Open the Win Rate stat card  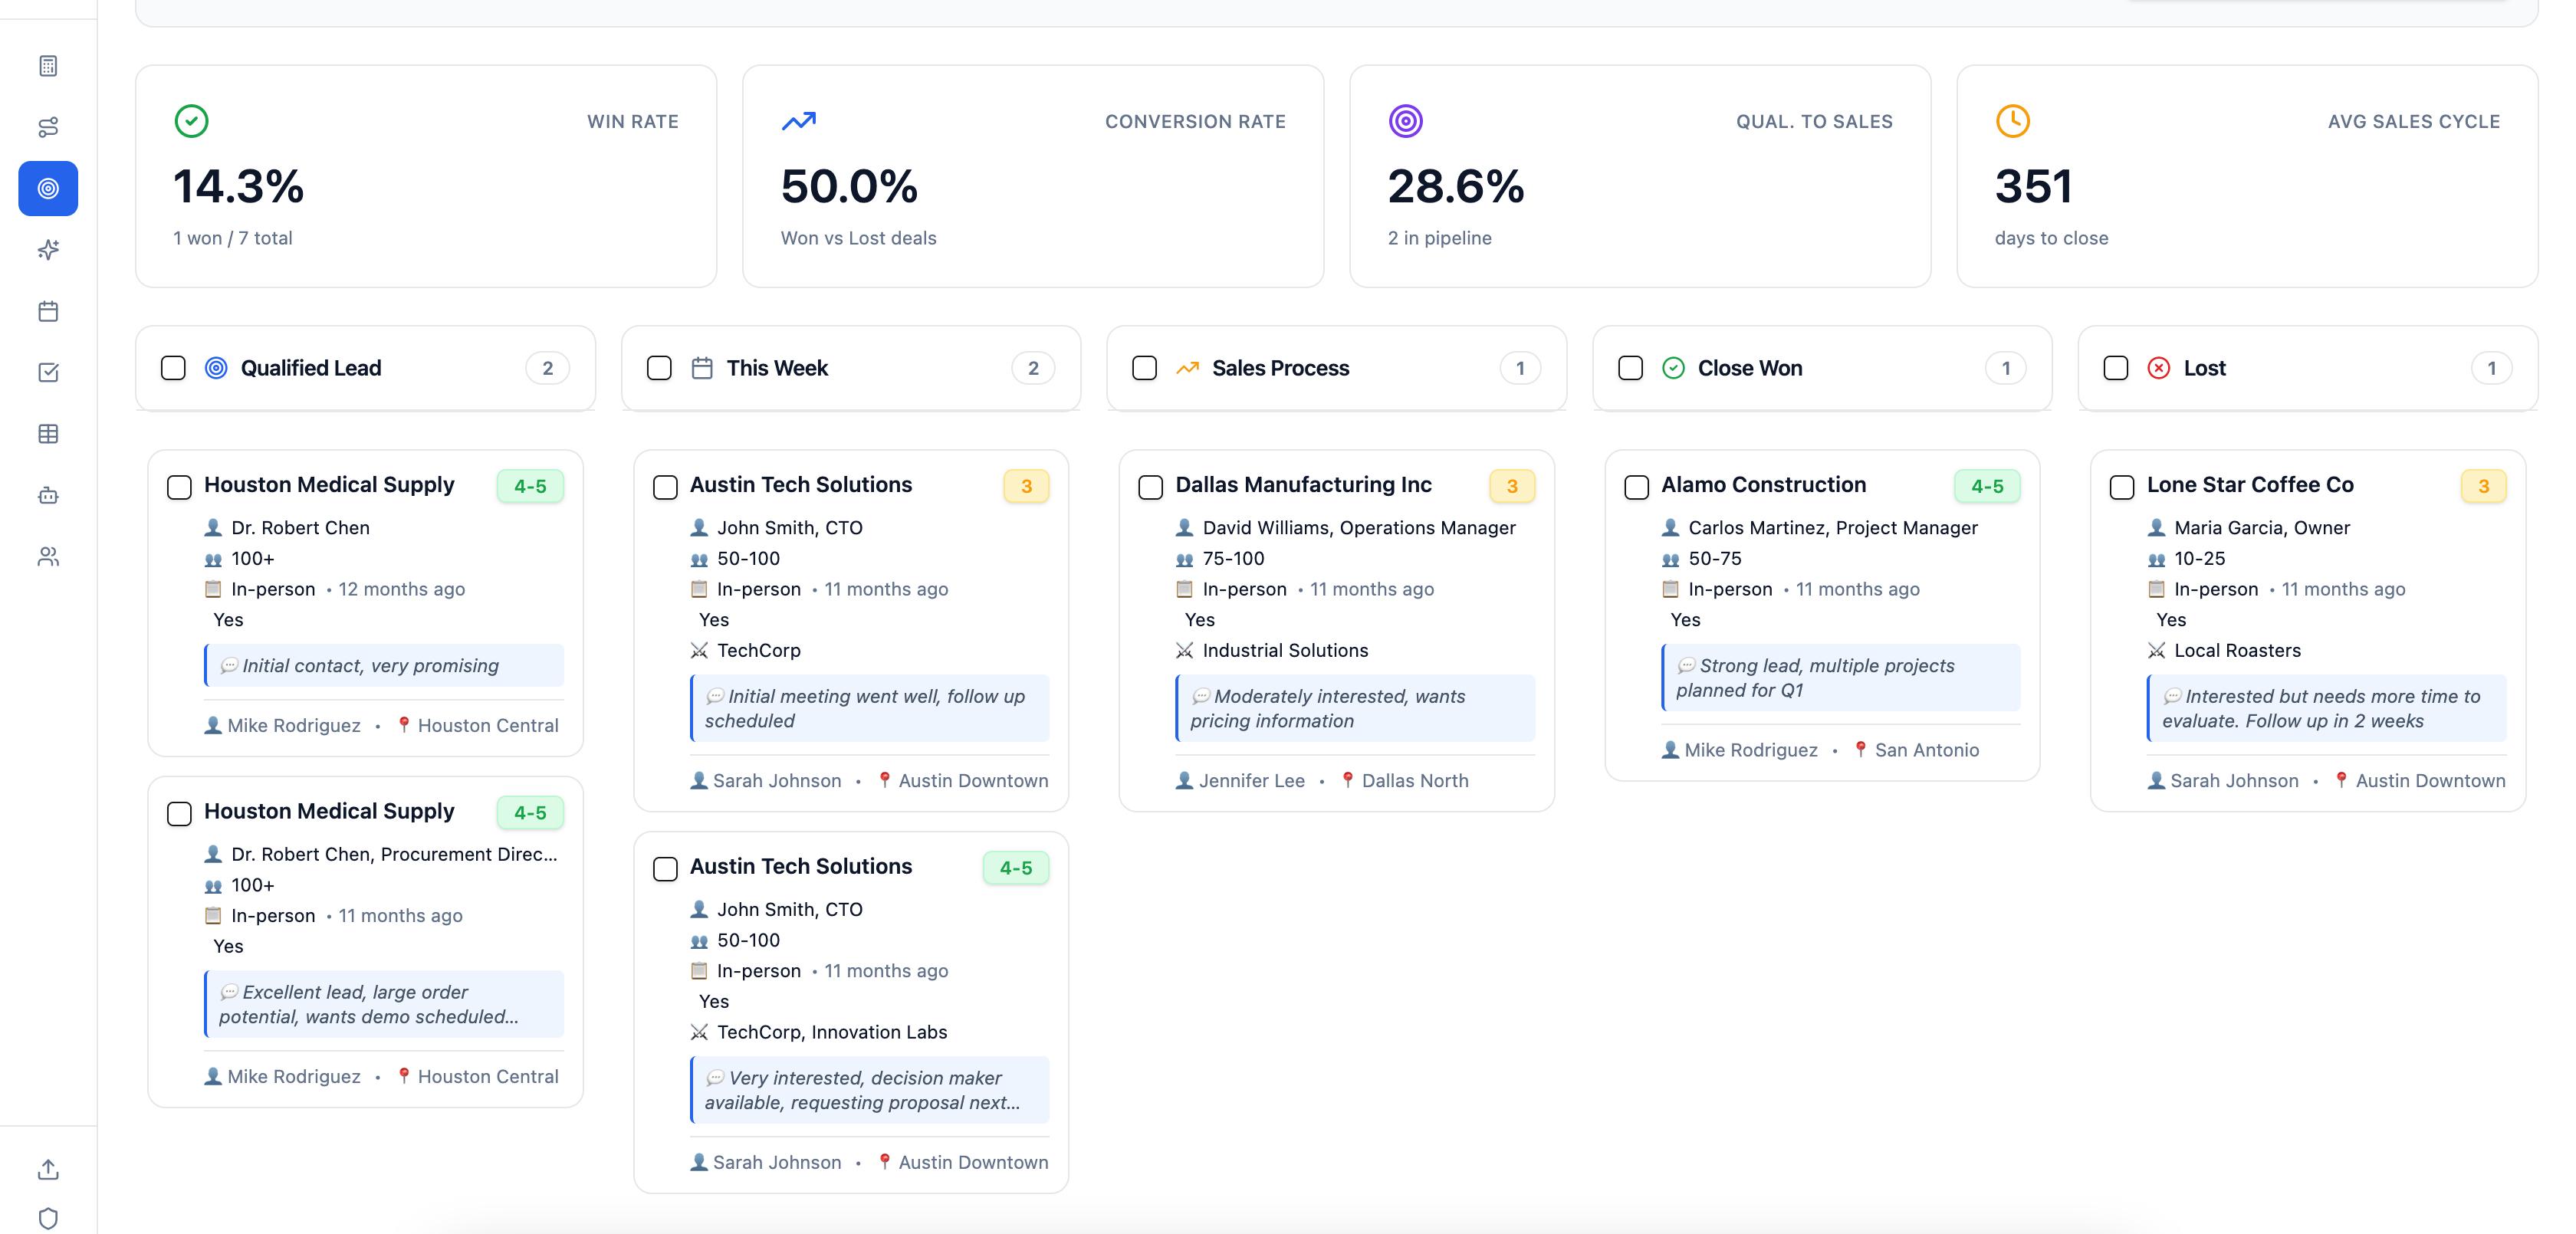pyautogui.click(x=425, y=176)
